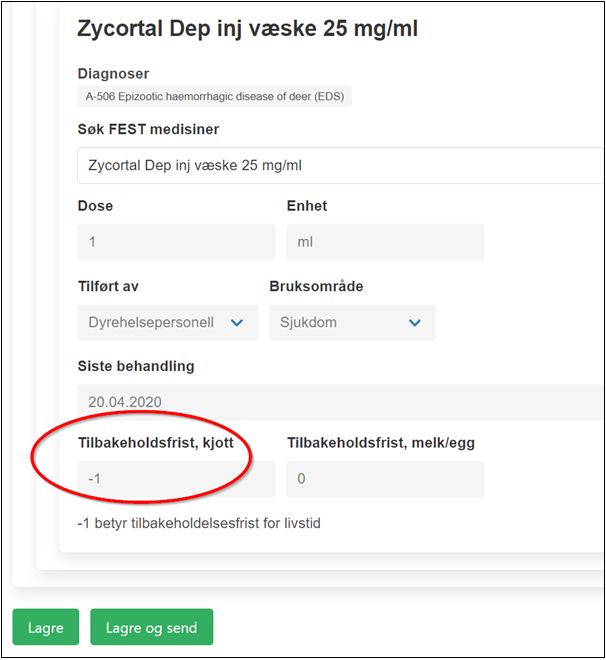Open the Tilført av dropdown
The image size is (606, 660).
167,322
